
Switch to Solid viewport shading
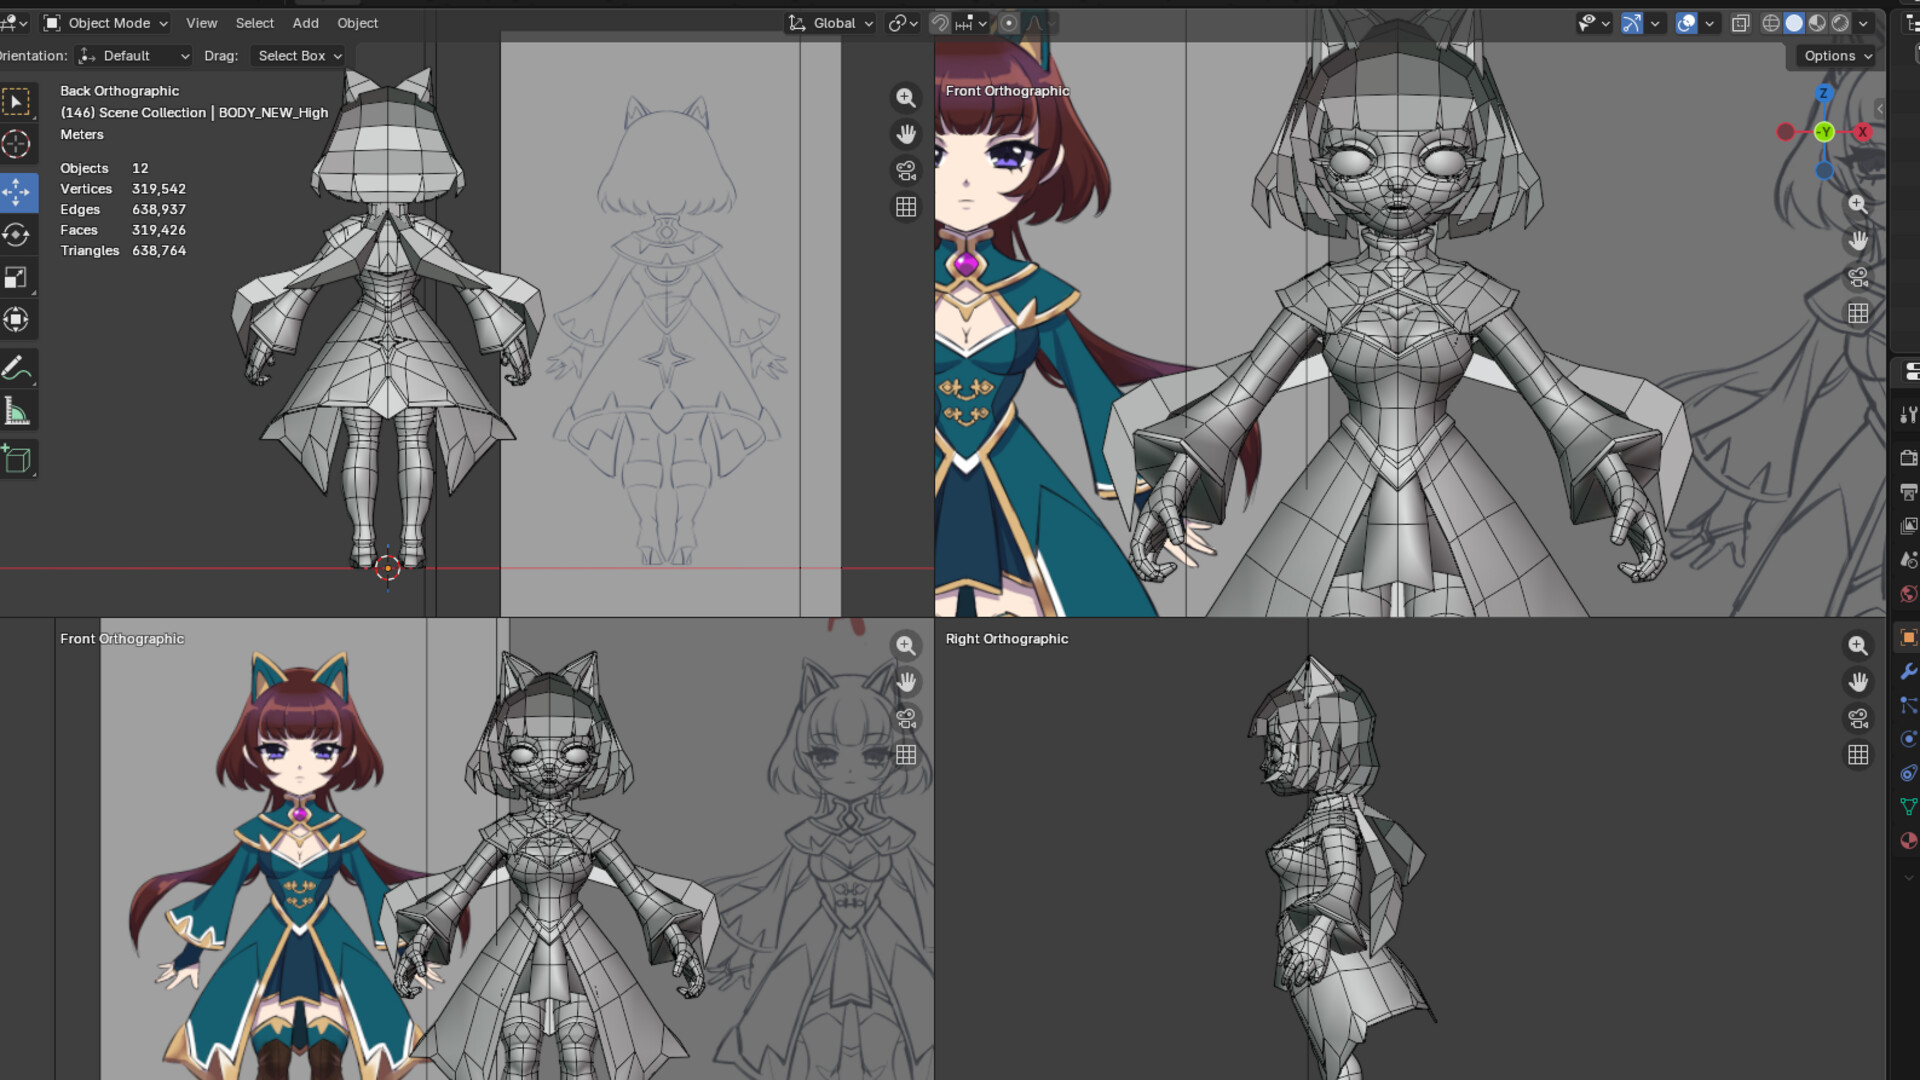tap(1794, 23)
